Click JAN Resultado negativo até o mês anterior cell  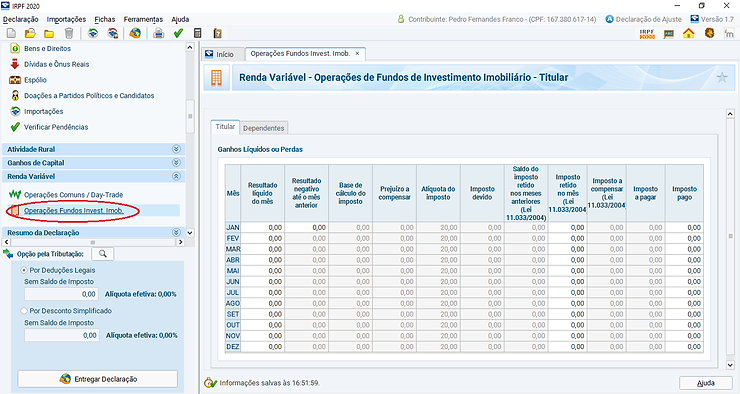click(306, 227)
